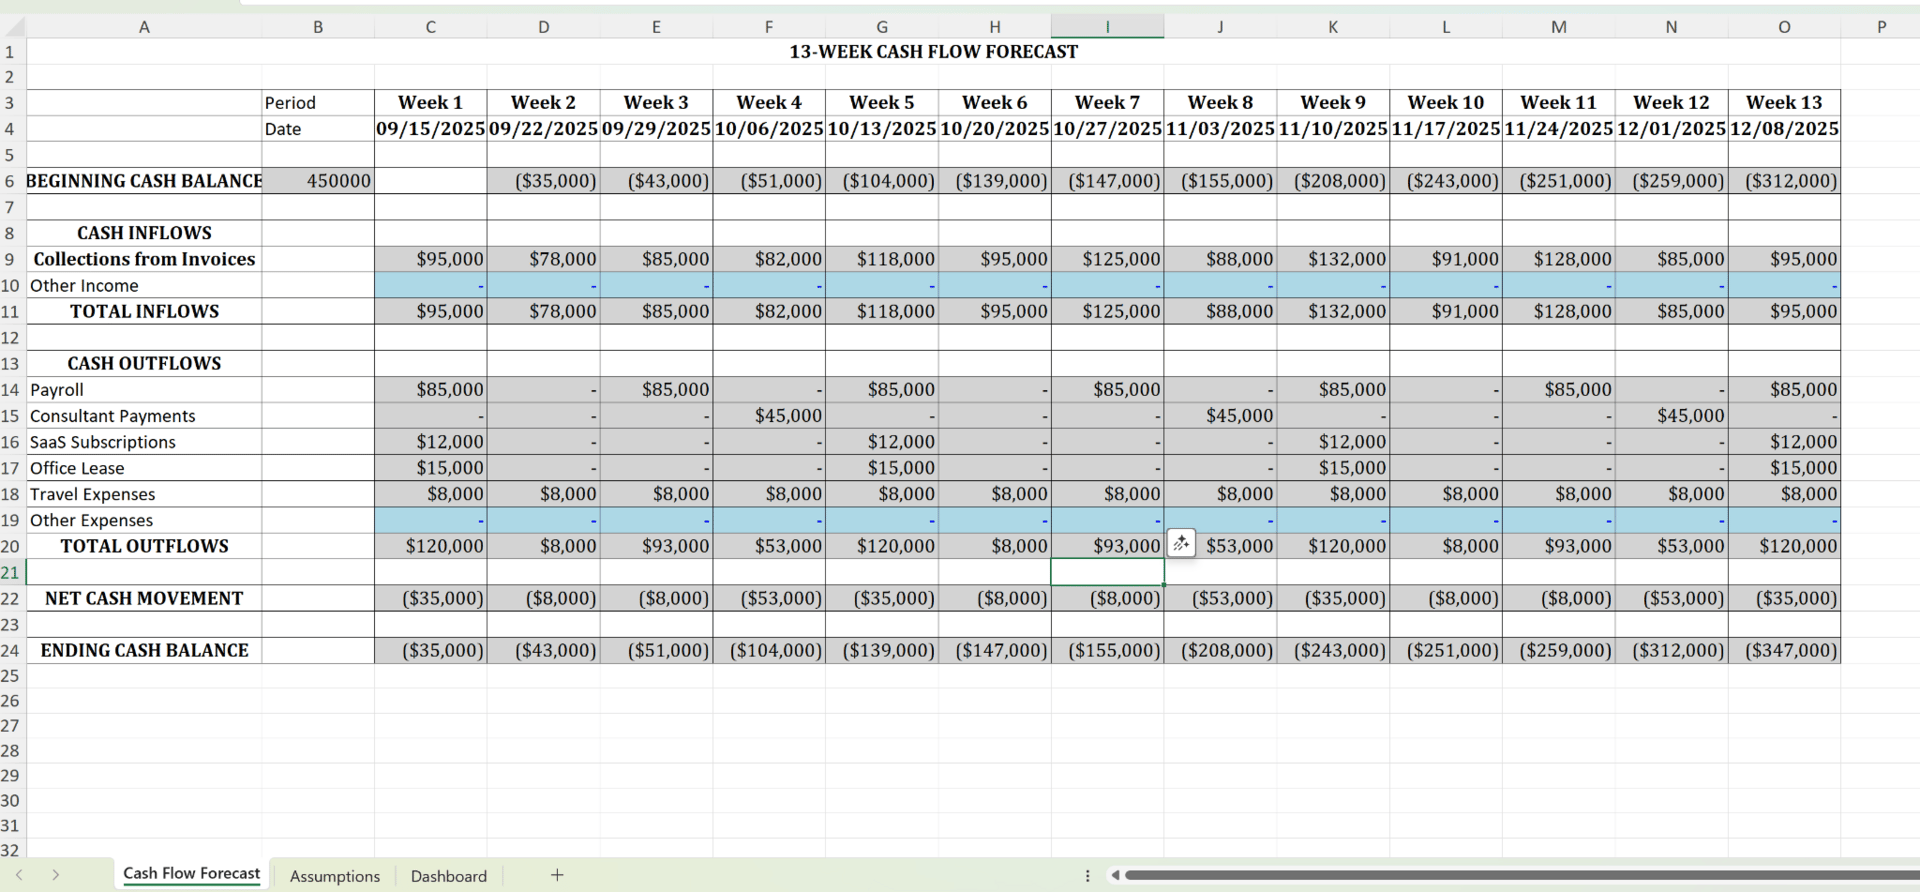
Task: Select Week 5 Ending Cash Balance ($139,000)
Action: (x=882, y=650)
